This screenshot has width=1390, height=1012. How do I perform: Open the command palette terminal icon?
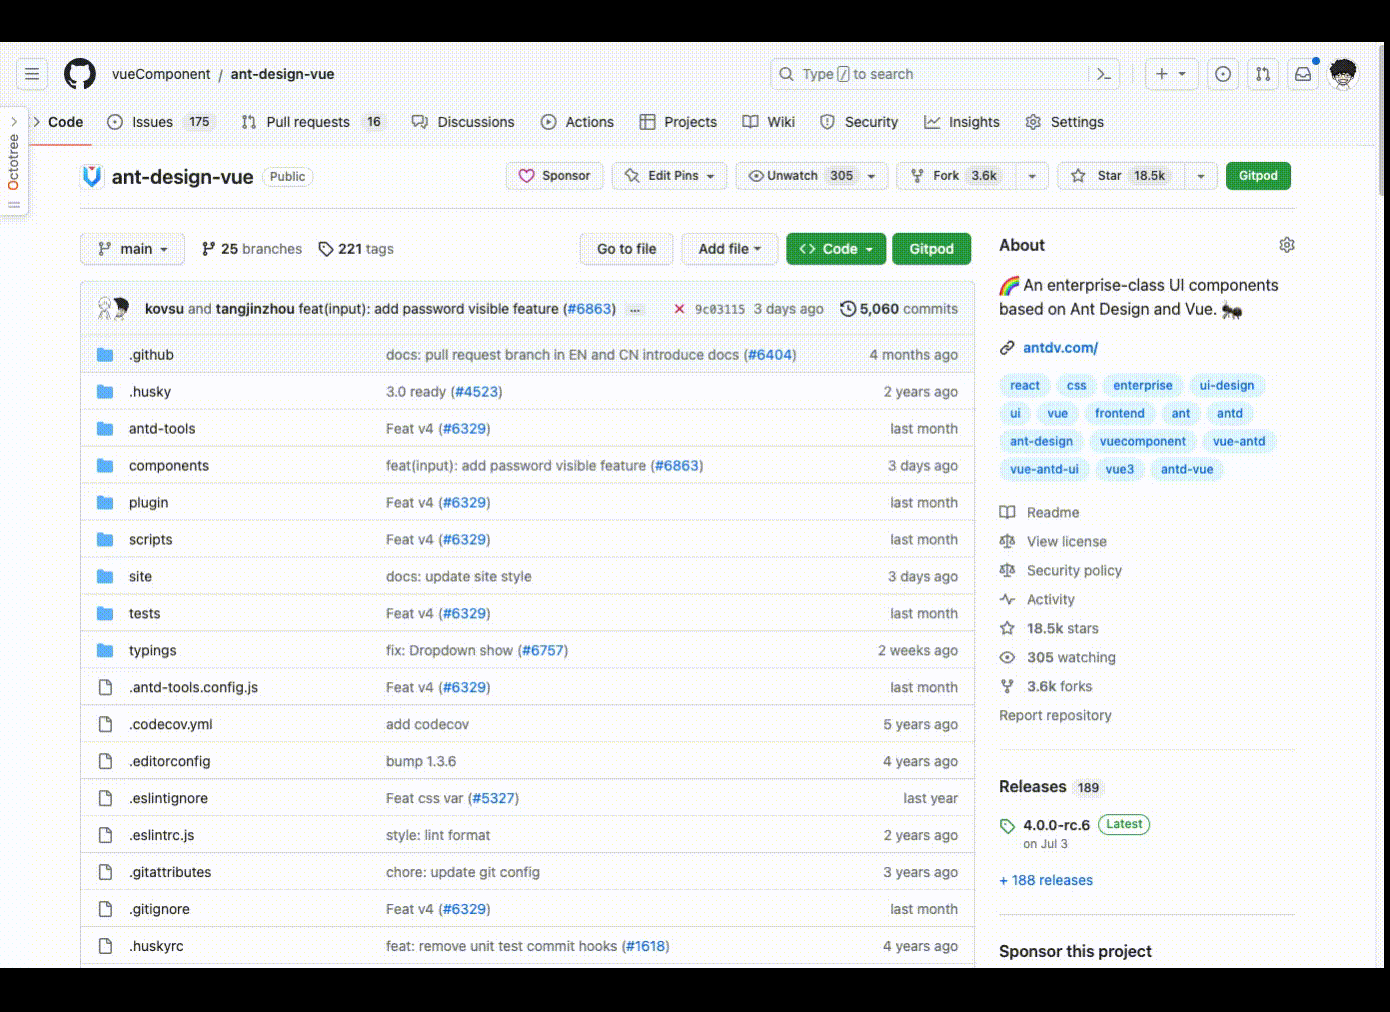[x=1104, y=74]
